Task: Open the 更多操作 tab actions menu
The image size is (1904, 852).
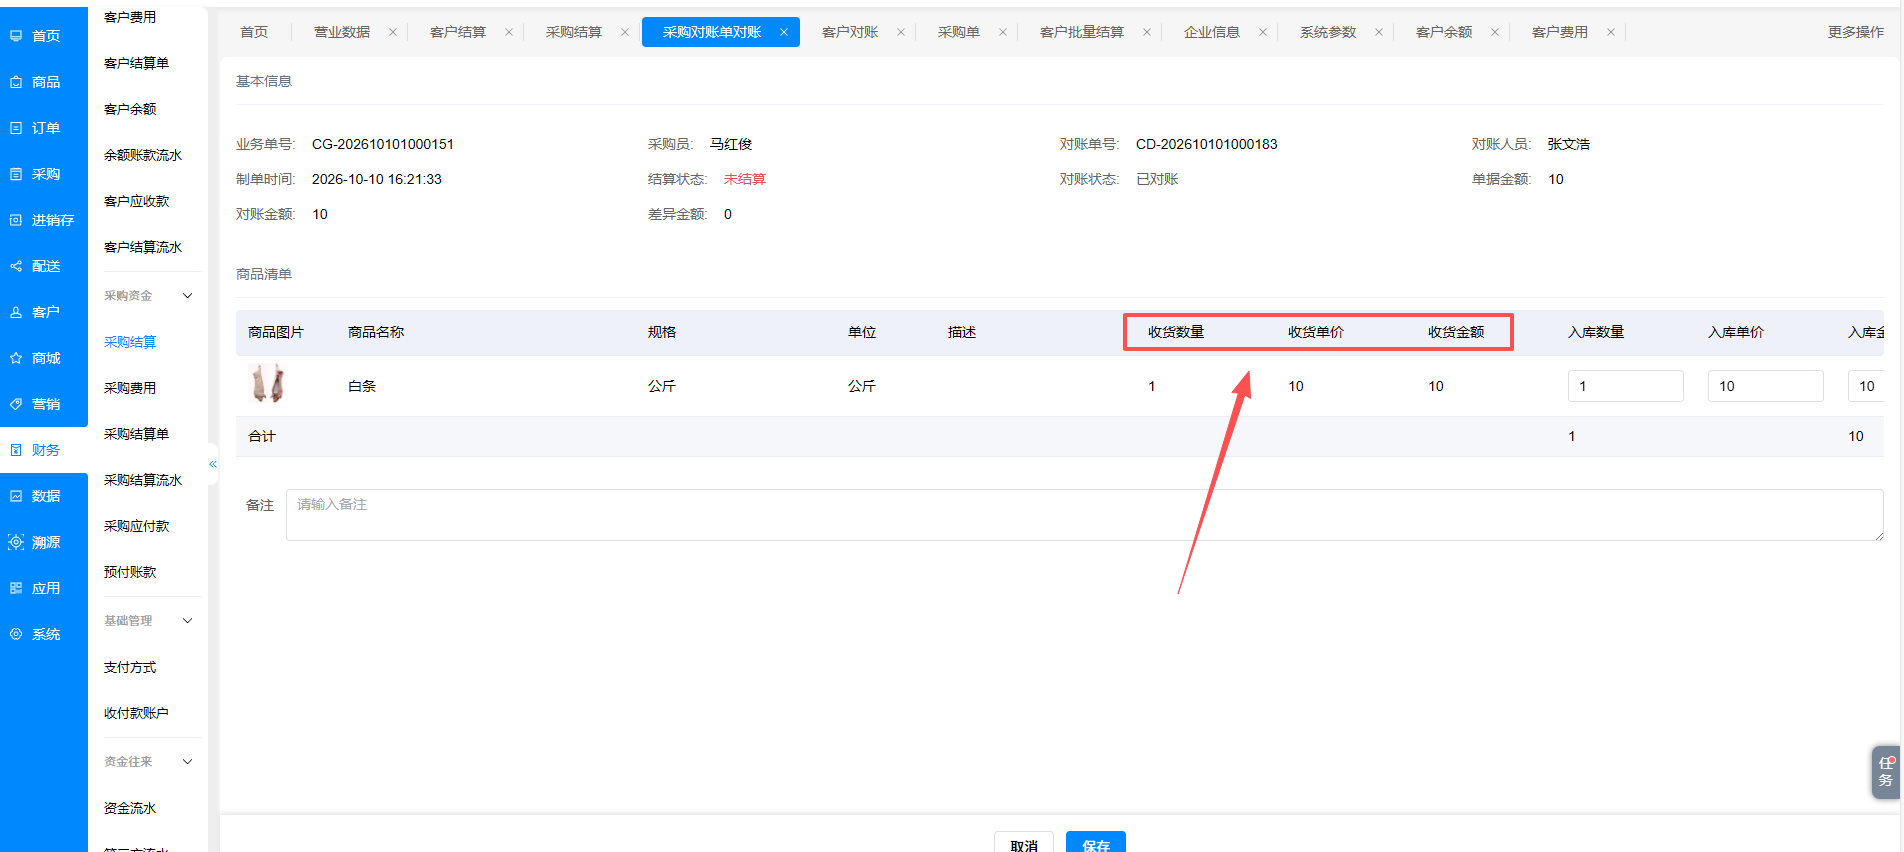Action: click(x=1855, y=32)
